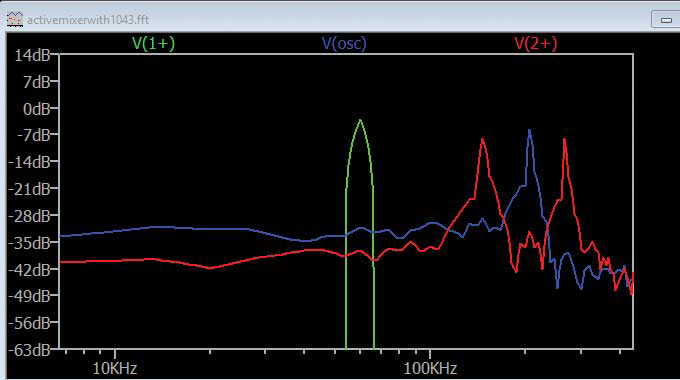
Task: Click the -7dB vertical axis label
Action: [x=33, y=136]
